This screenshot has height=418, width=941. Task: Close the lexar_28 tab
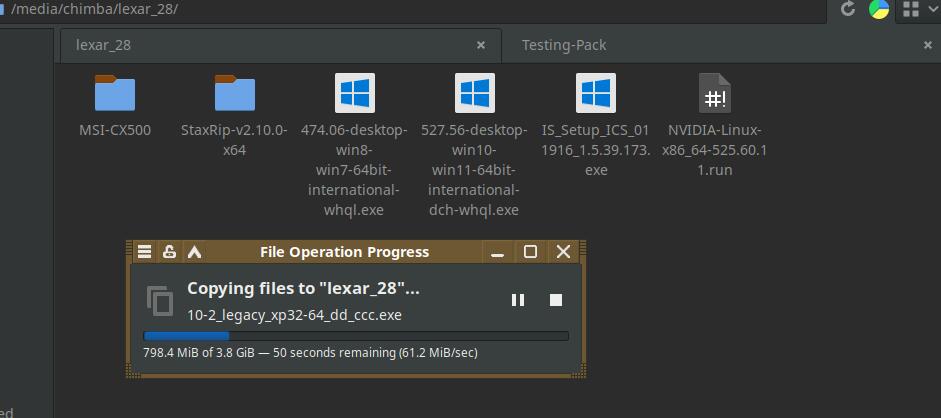[481, 45]
